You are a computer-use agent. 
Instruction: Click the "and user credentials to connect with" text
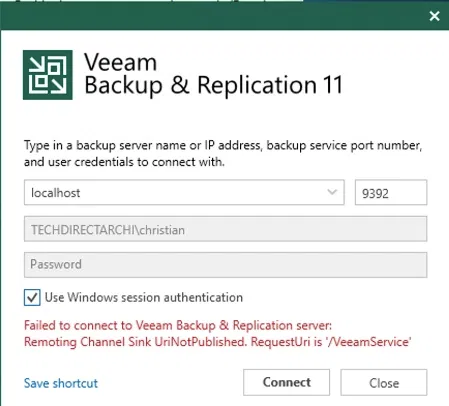(x=124, y=162)
